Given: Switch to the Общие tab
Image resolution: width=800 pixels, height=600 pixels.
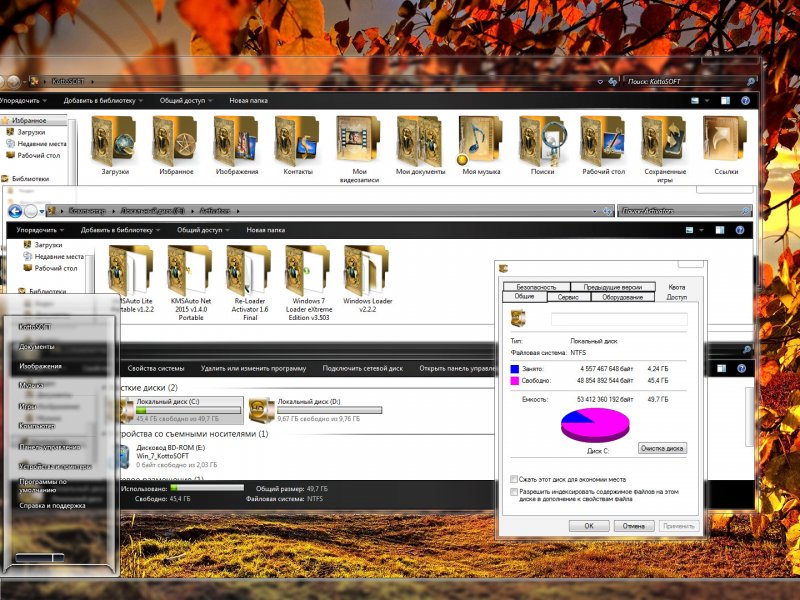Looking at the screenshot, I should 524,296.
